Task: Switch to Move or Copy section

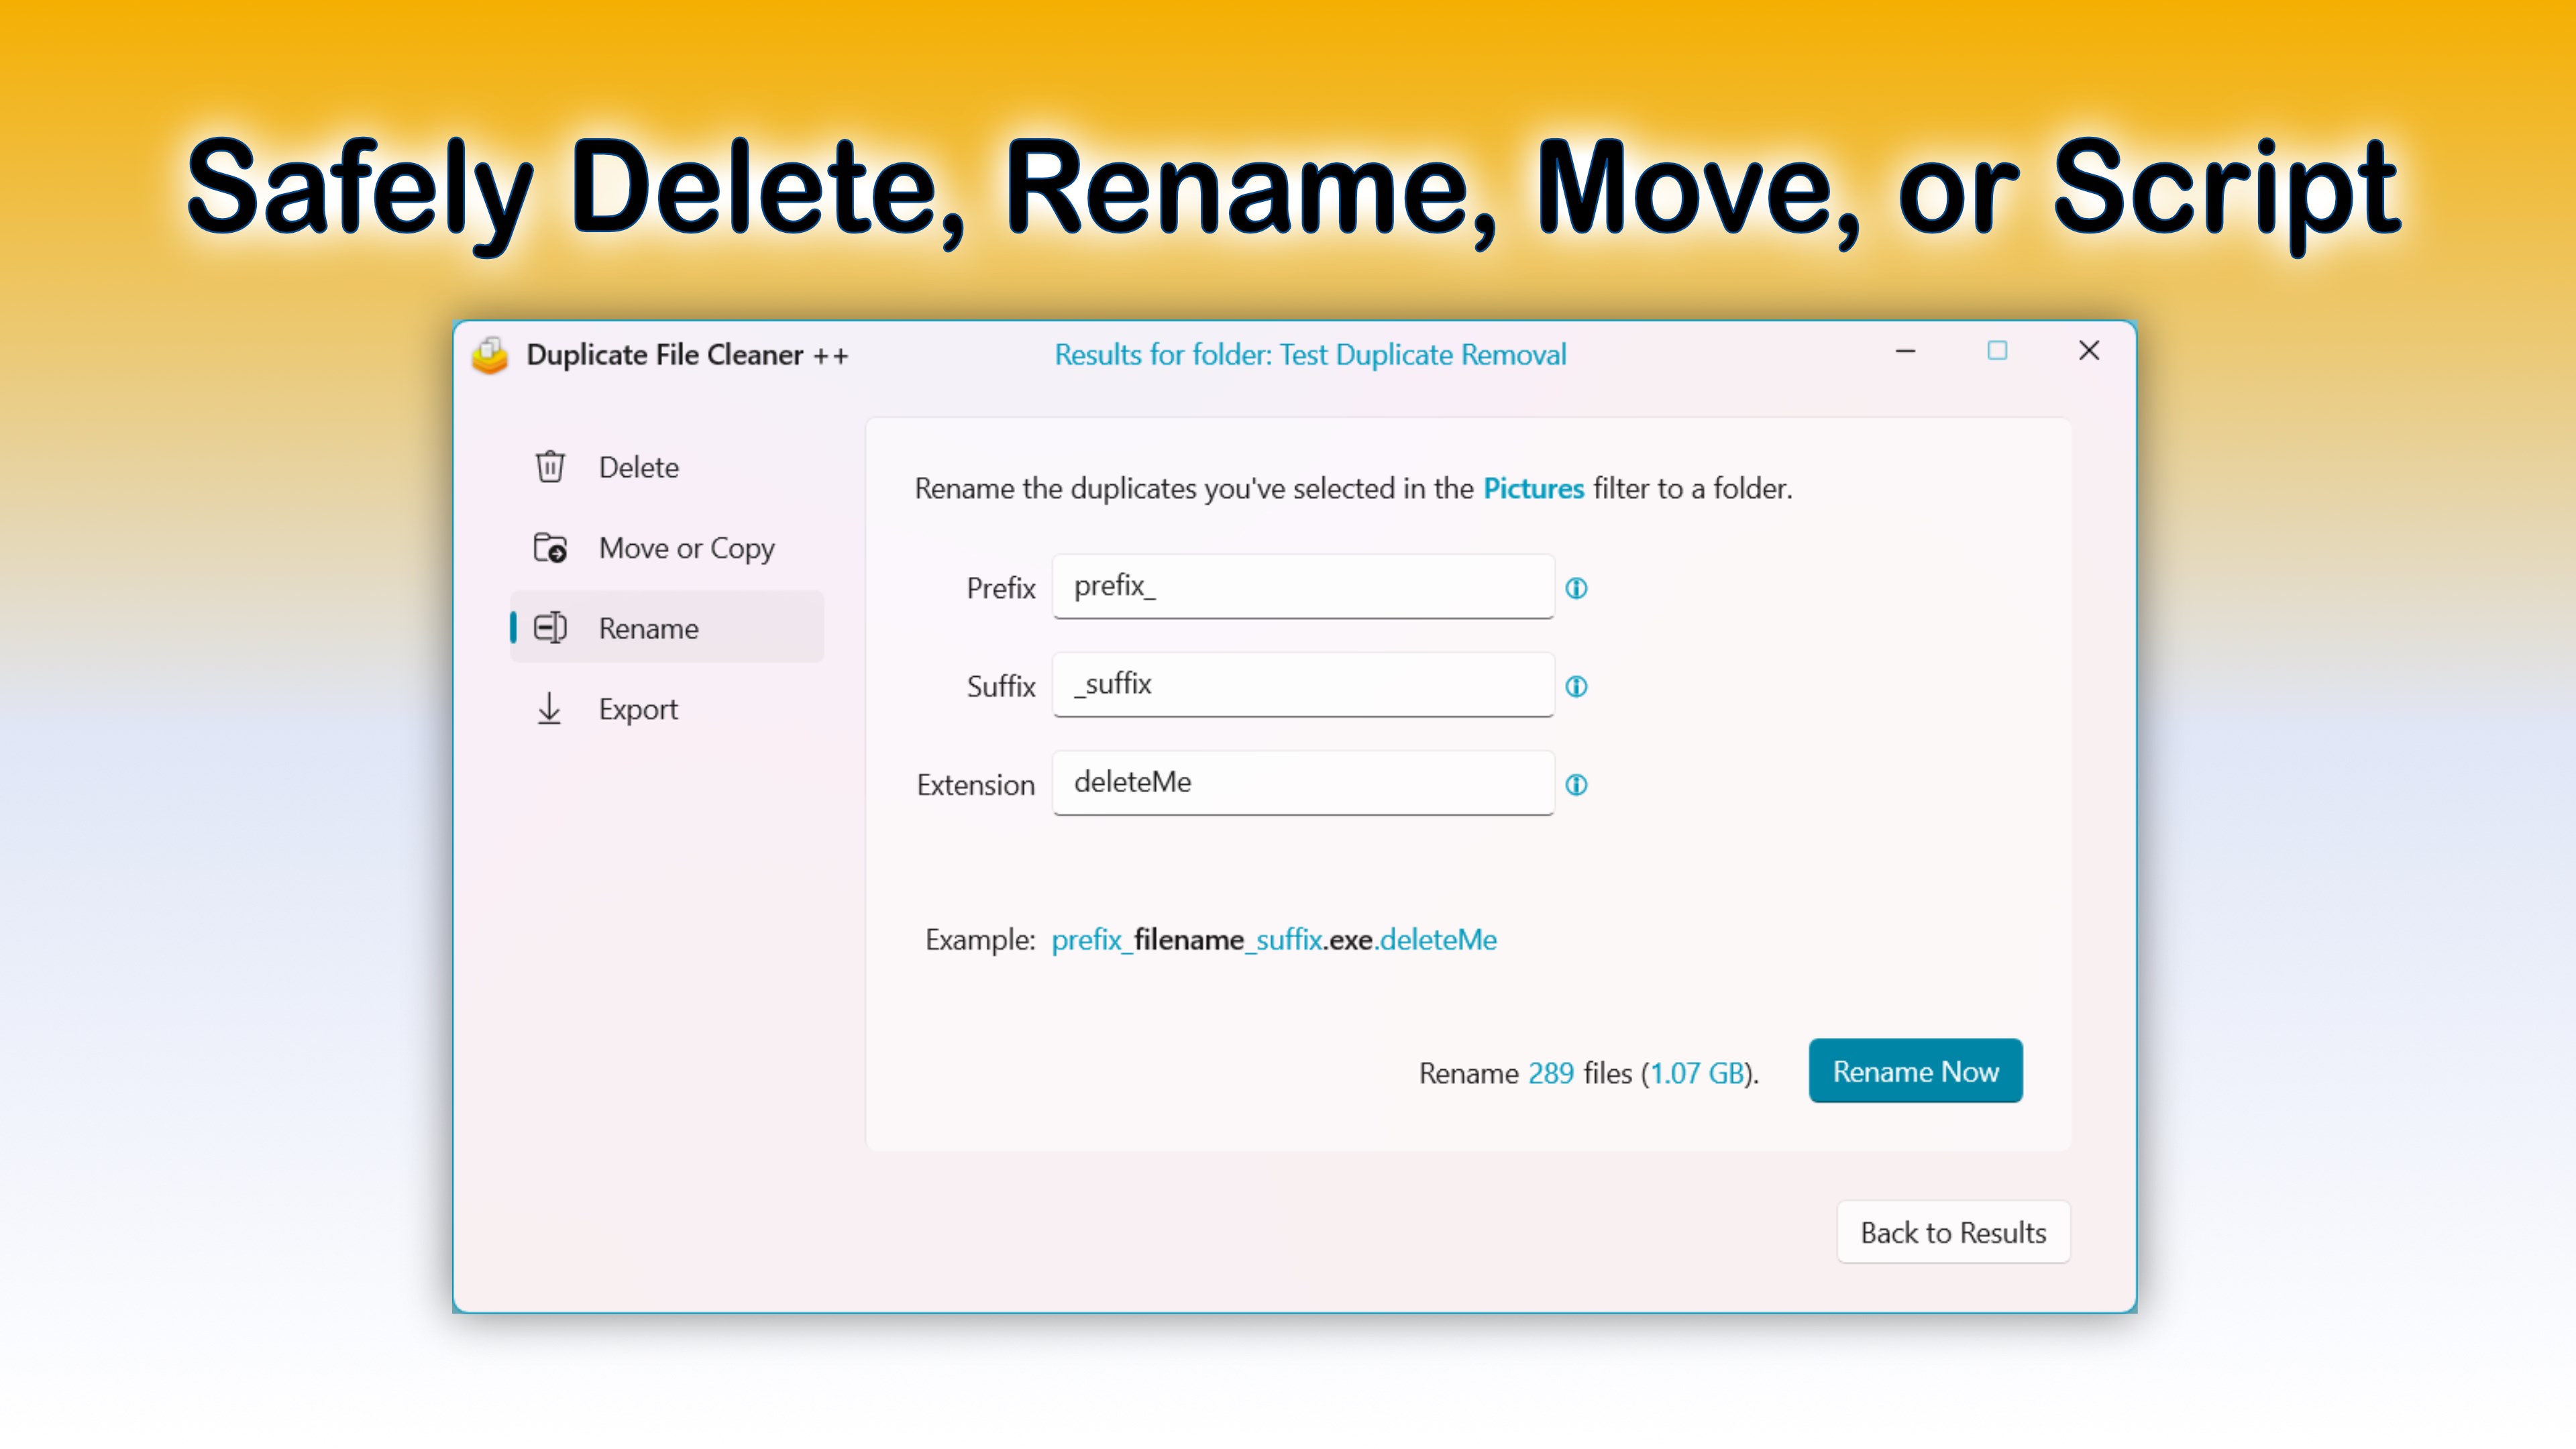Action: pyautogui.click(x=686, y=548)
